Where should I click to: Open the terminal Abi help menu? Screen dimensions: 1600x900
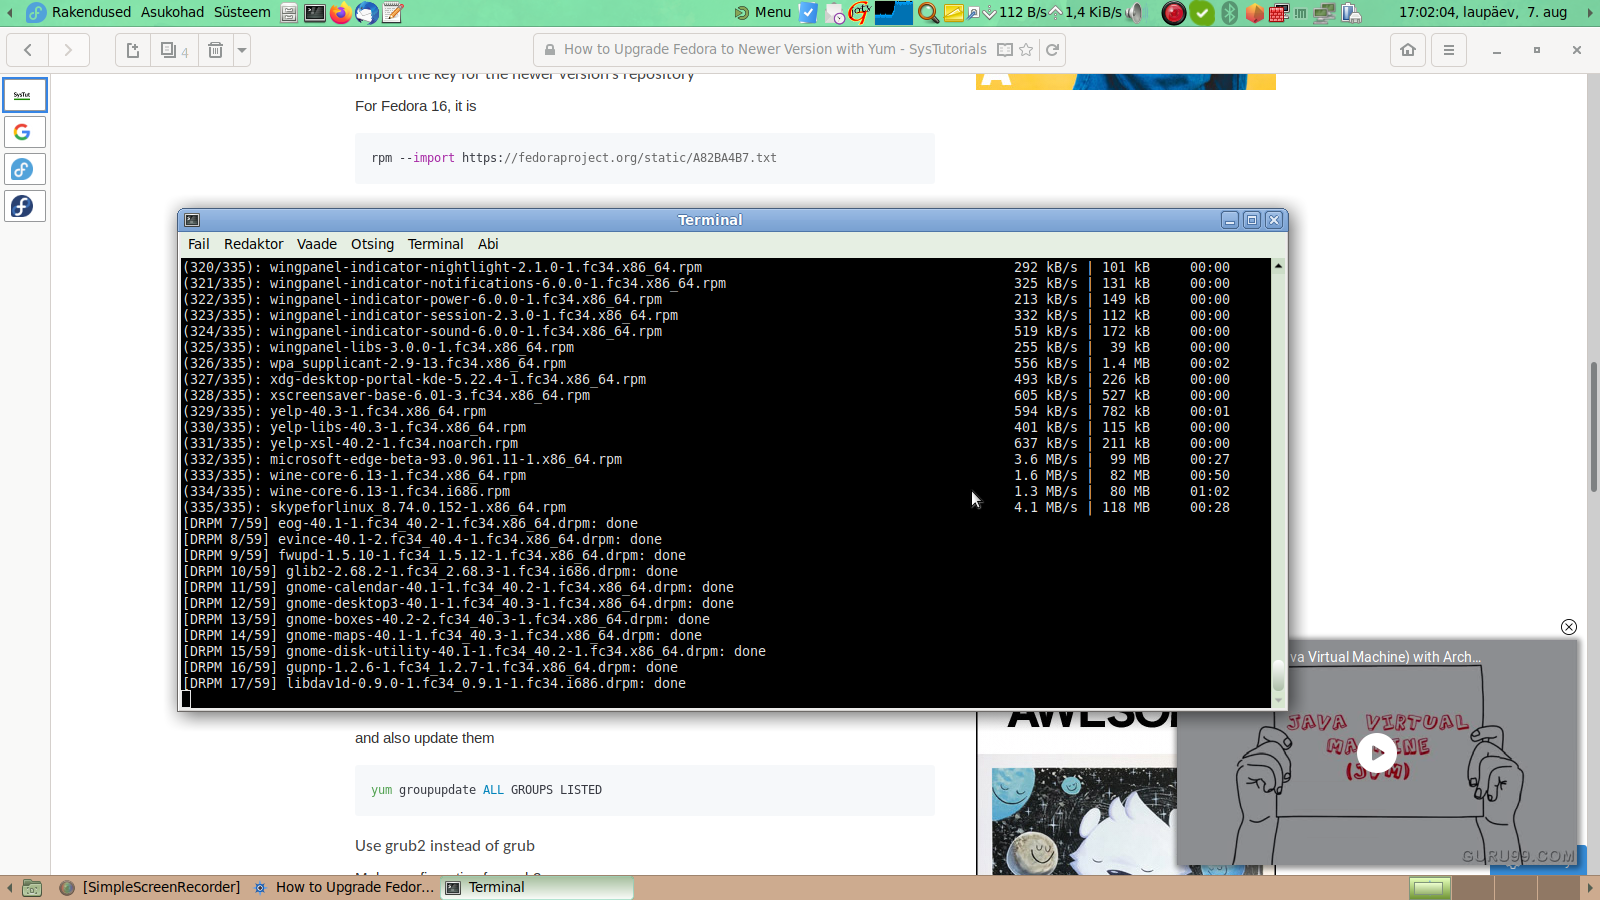pos(488,244)
